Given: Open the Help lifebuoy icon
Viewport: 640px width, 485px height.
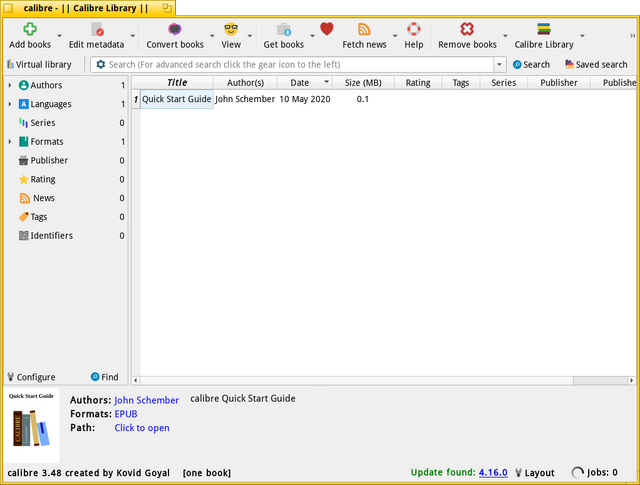Looking at the screenshot, I should [x=413, y=29].
